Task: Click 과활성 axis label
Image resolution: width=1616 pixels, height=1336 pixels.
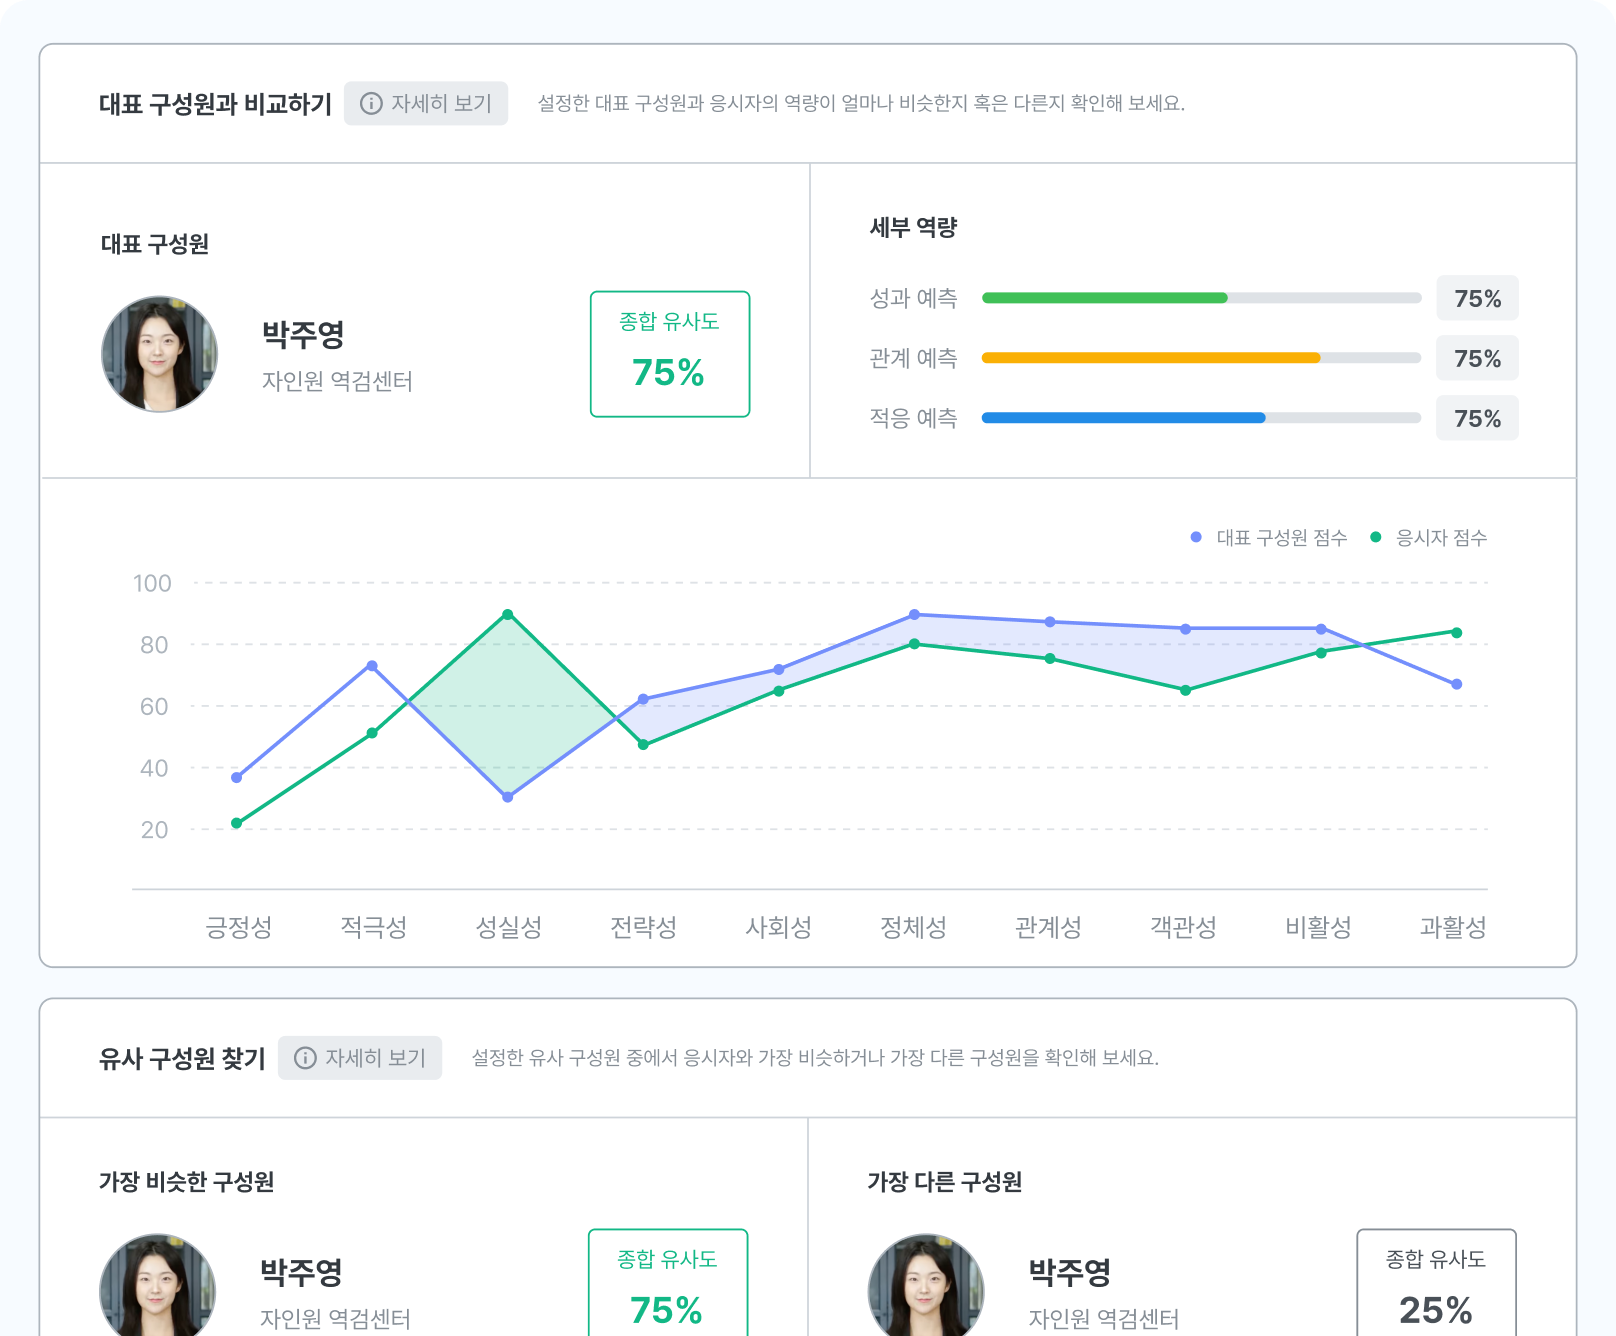Action: coord(1453,927)
